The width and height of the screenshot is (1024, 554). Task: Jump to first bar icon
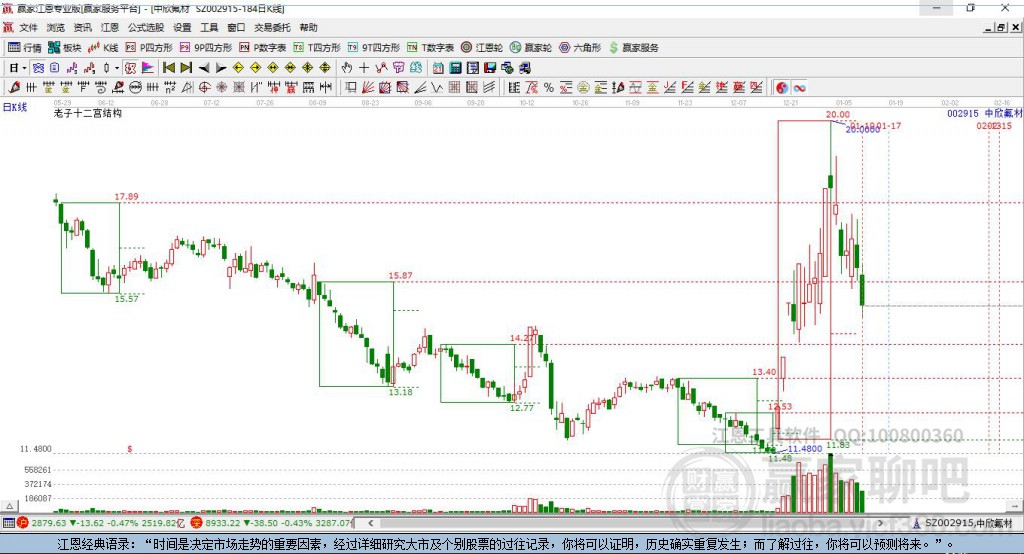coord(168,68)
